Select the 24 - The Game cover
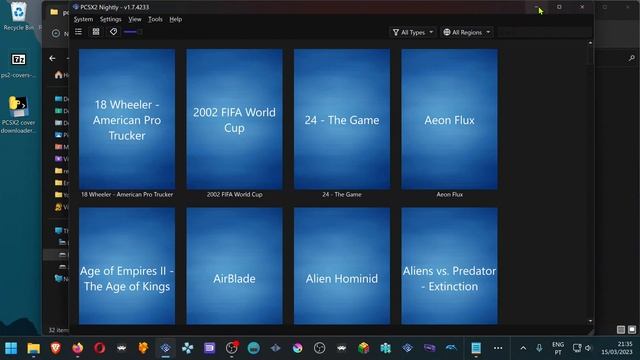 (342, 119)
